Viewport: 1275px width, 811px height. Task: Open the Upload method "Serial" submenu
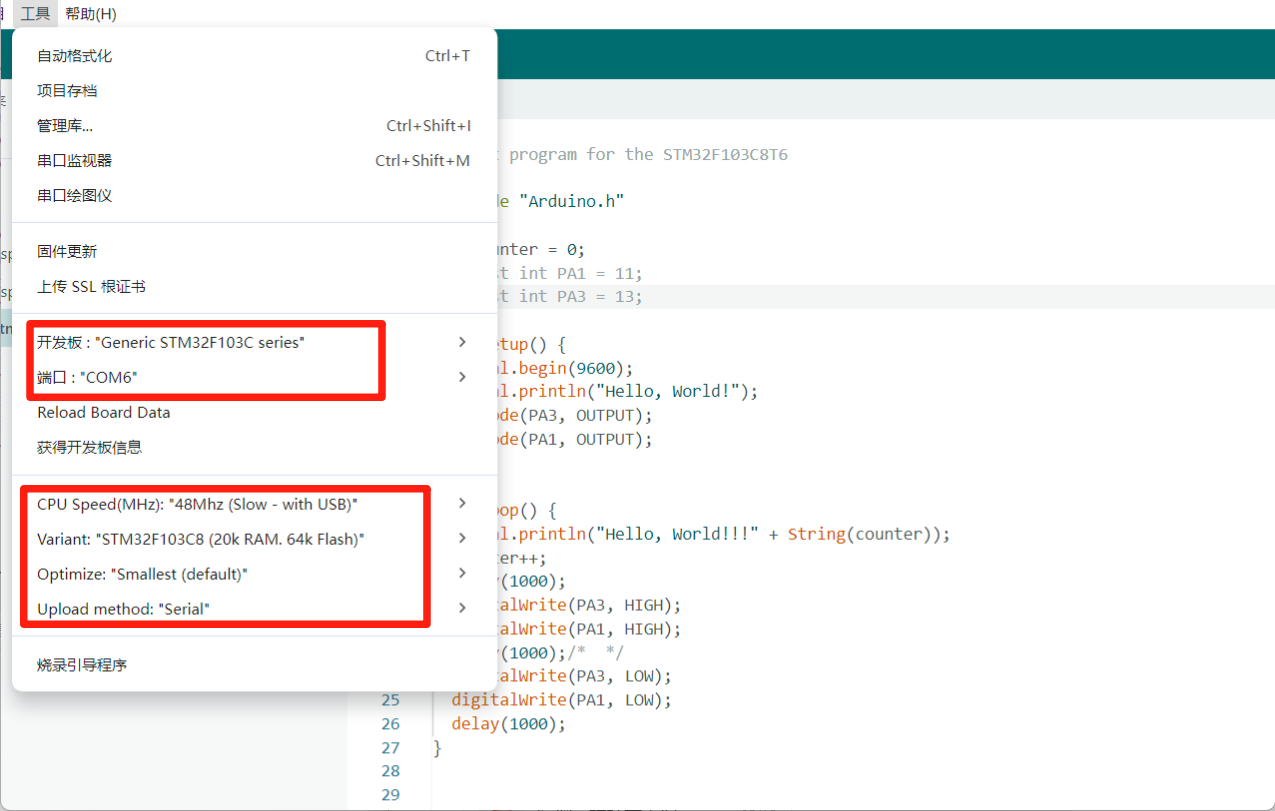coord(462,608)
